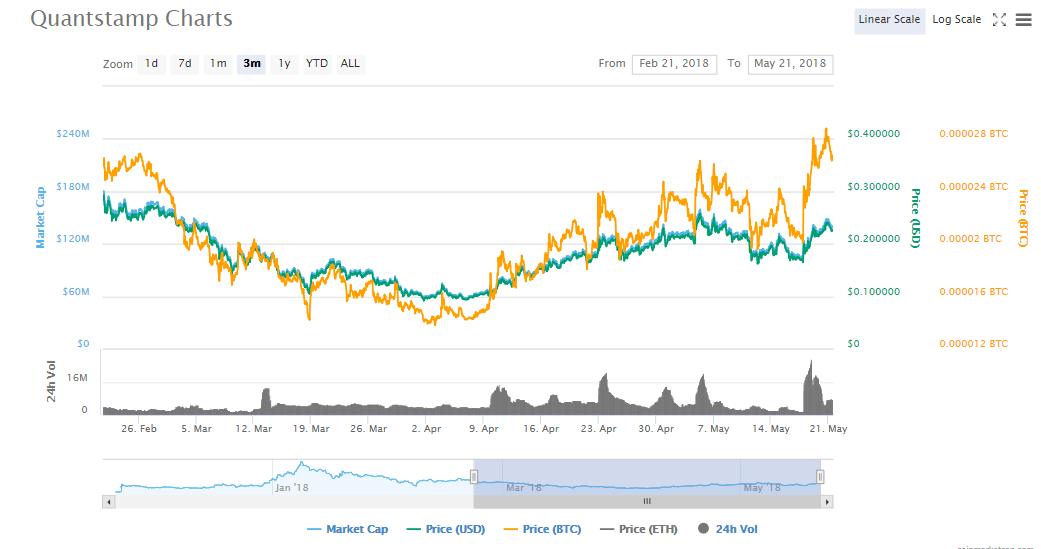The image size is (1041, 549).
Task: Switch to Linear Scale
Action: click(x=889, y=20)
